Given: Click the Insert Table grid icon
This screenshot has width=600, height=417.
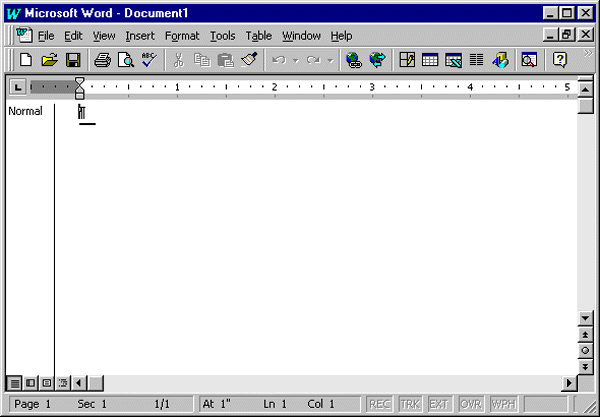Looking at the screenshot, I should (430, 60).
